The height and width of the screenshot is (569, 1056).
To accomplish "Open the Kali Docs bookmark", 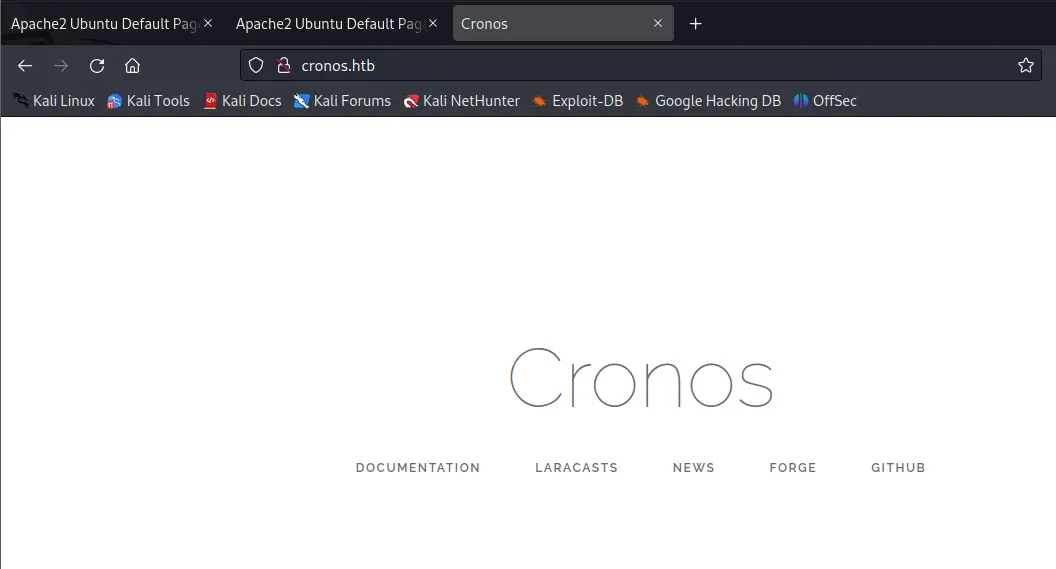I will coord(242,101).
